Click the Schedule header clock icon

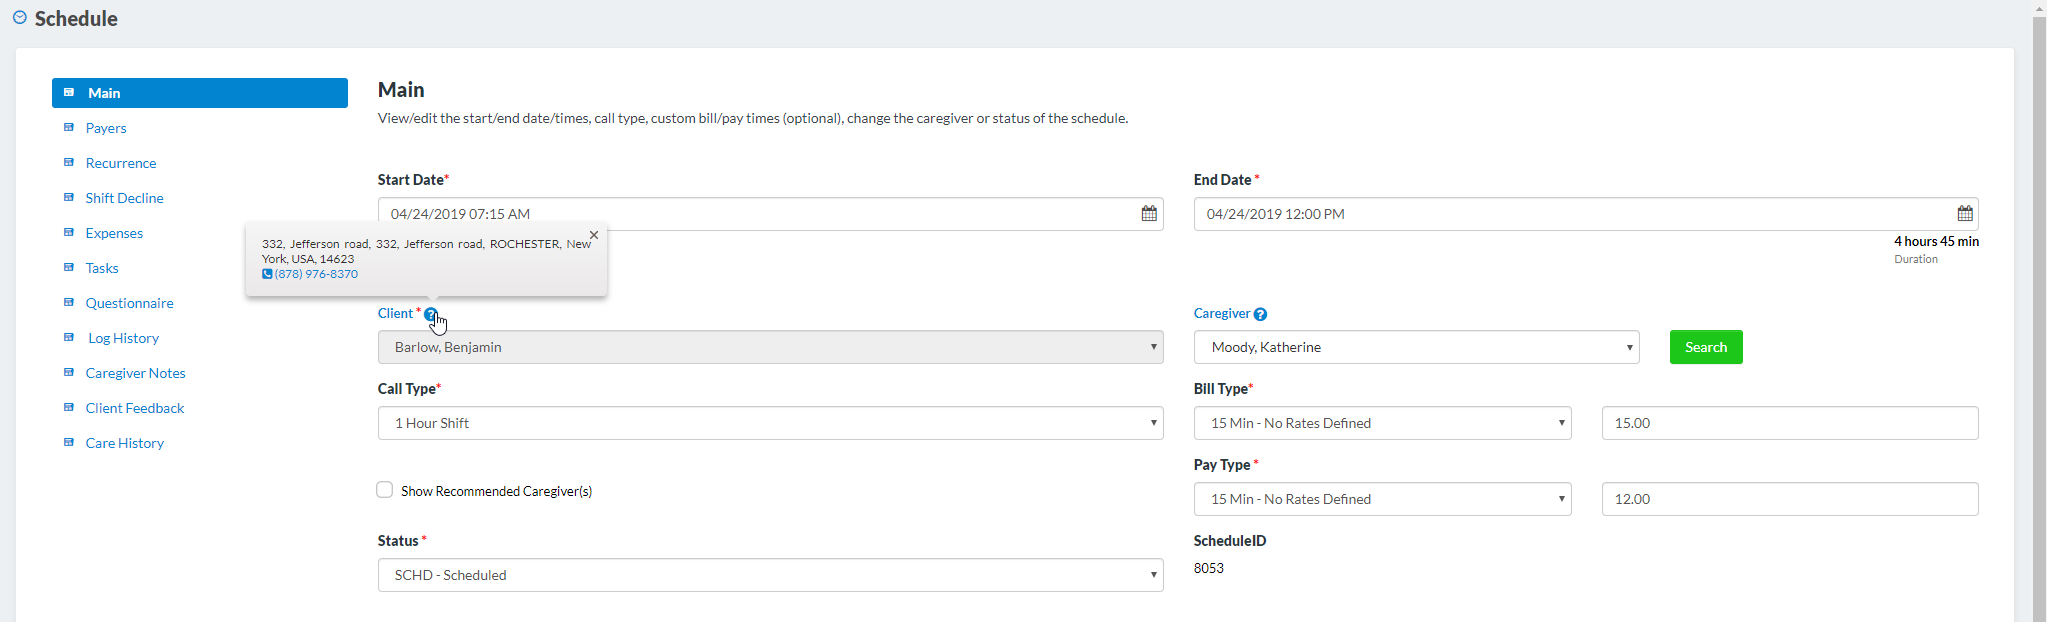click(20, 18)
